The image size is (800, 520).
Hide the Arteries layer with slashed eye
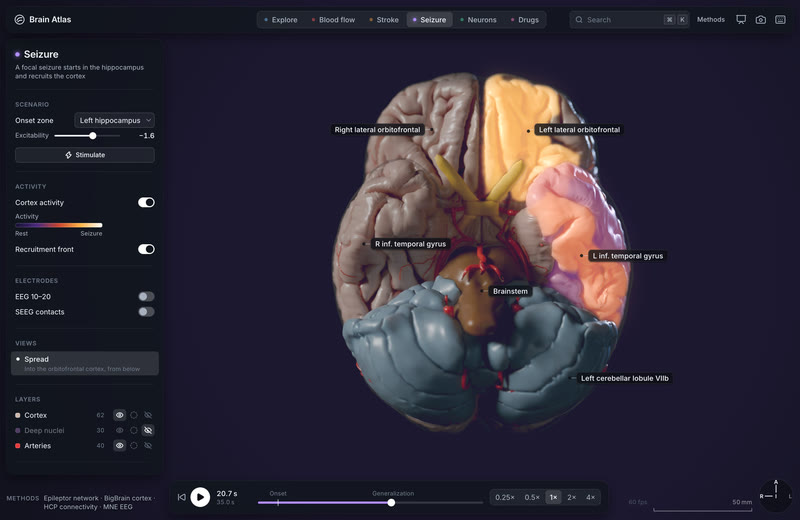point(148,445)
